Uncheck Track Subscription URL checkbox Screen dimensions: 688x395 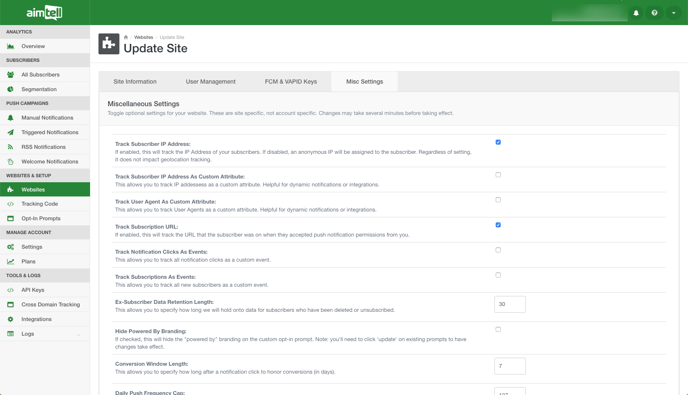[498, 225]
